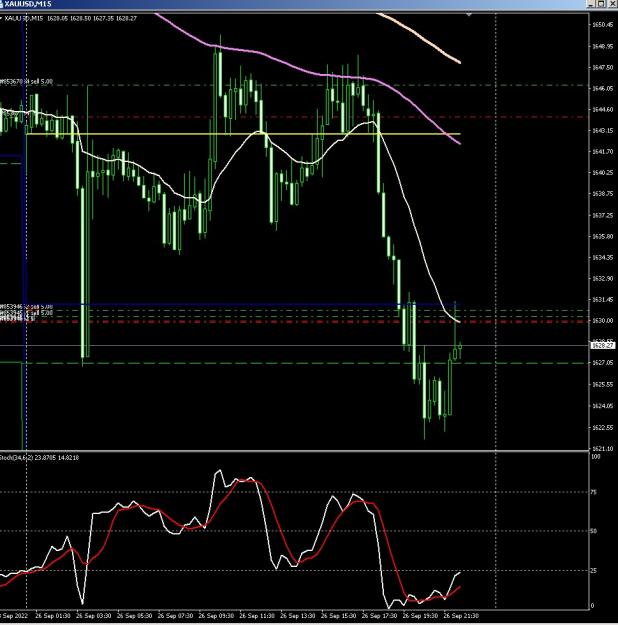
Task: Click the 1637.25 price scale label
Action: coord(602,215)
